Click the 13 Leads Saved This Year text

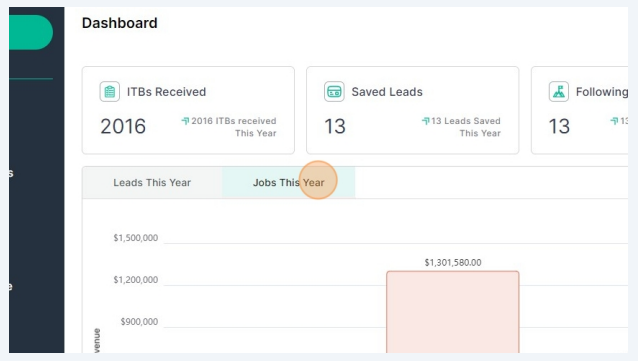pos(466,127)
